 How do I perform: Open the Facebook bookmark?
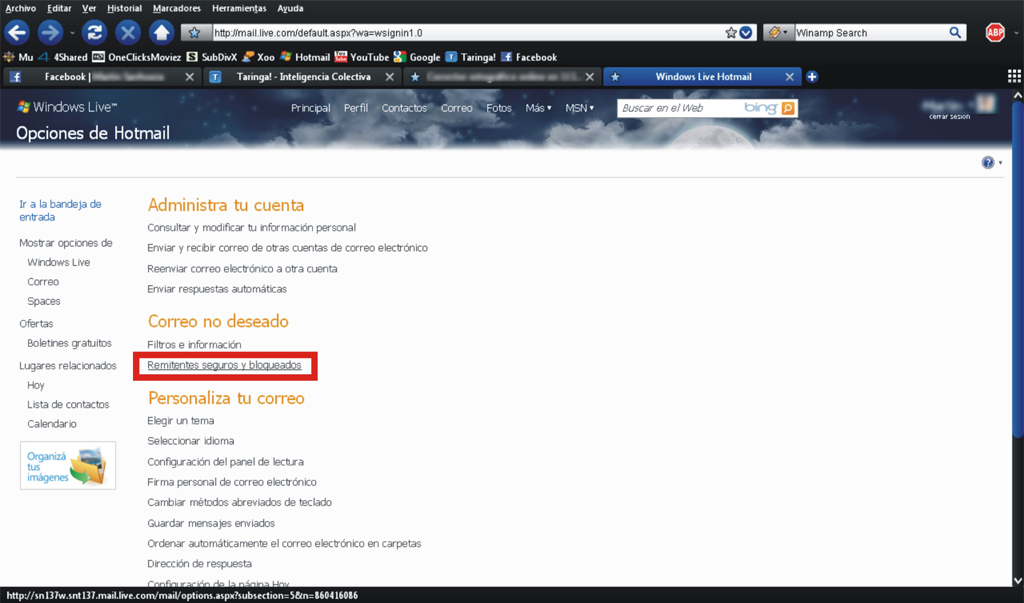tap(529, 57)
